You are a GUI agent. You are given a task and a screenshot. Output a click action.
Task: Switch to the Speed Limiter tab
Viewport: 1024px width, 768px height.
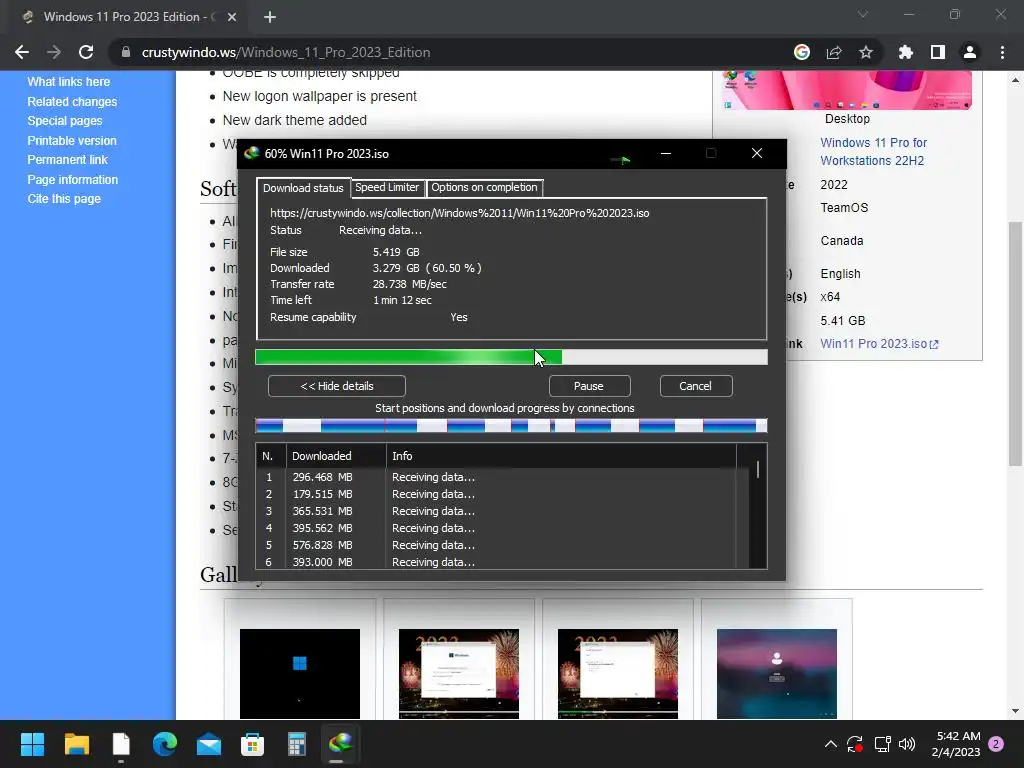click(x=387, y=187)
